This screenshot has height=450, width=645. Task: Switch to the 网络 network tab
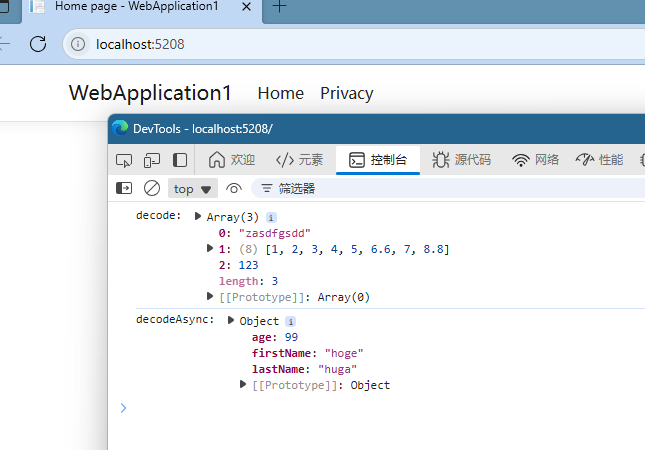[536, 160]
